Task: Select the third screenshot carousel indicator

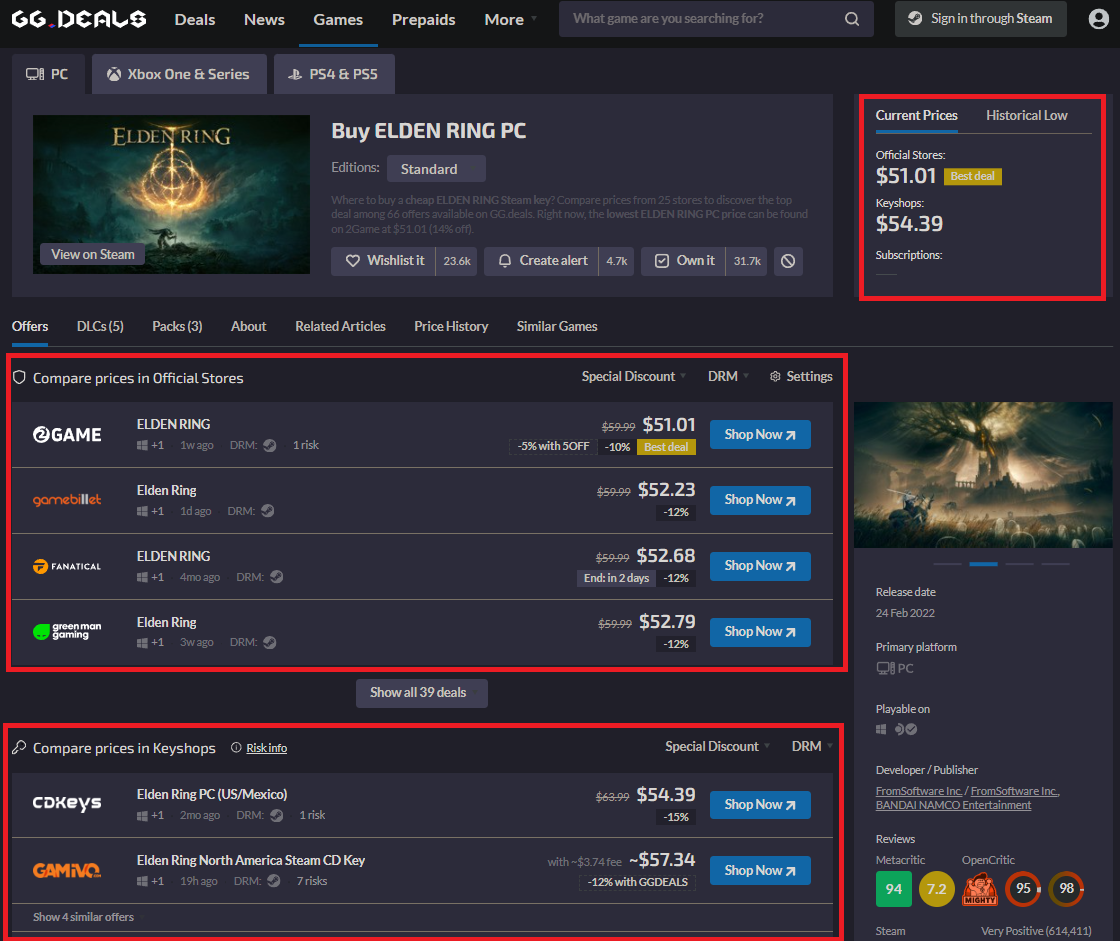Action: (1019, 564)
